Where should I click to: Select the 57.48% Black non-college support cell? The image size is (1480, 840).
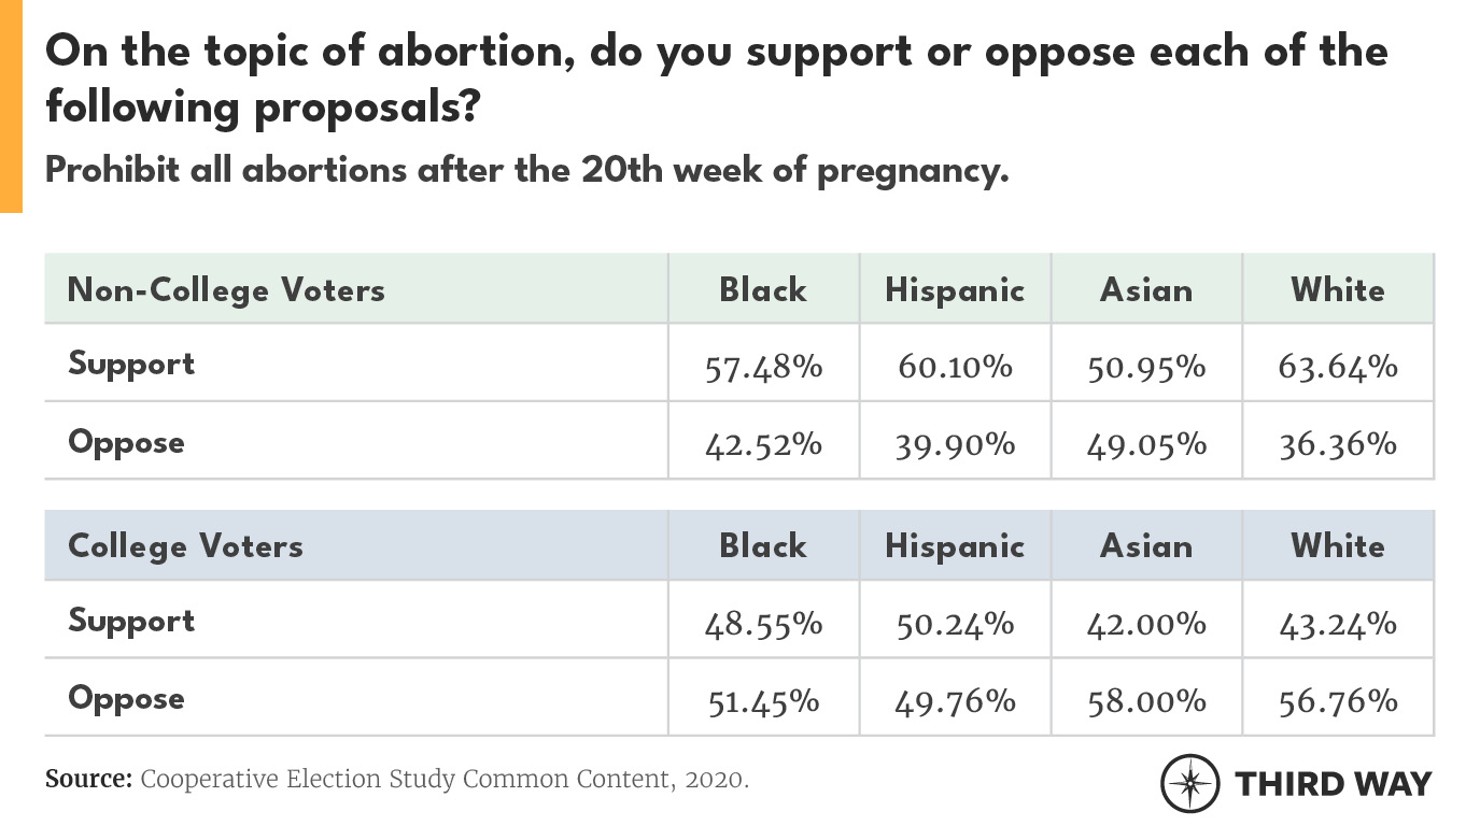point(763,367)
